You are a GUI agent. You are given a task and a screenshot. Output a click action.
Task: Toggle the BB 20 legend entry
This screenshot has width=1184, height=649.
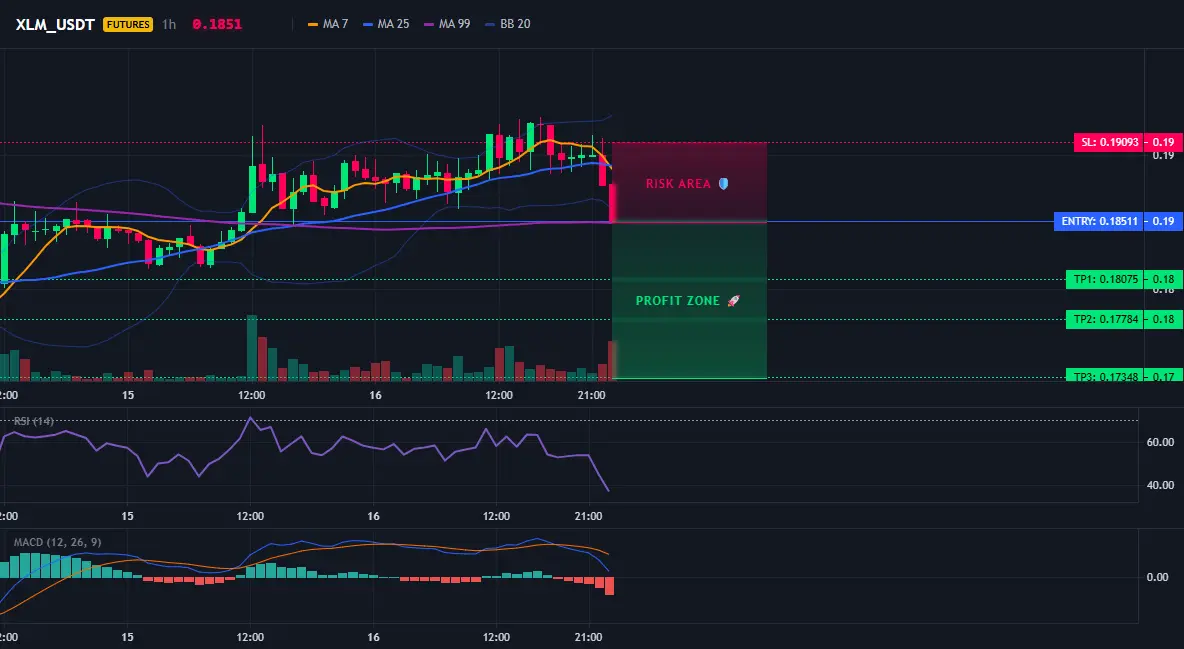click(x=507, y=24)
